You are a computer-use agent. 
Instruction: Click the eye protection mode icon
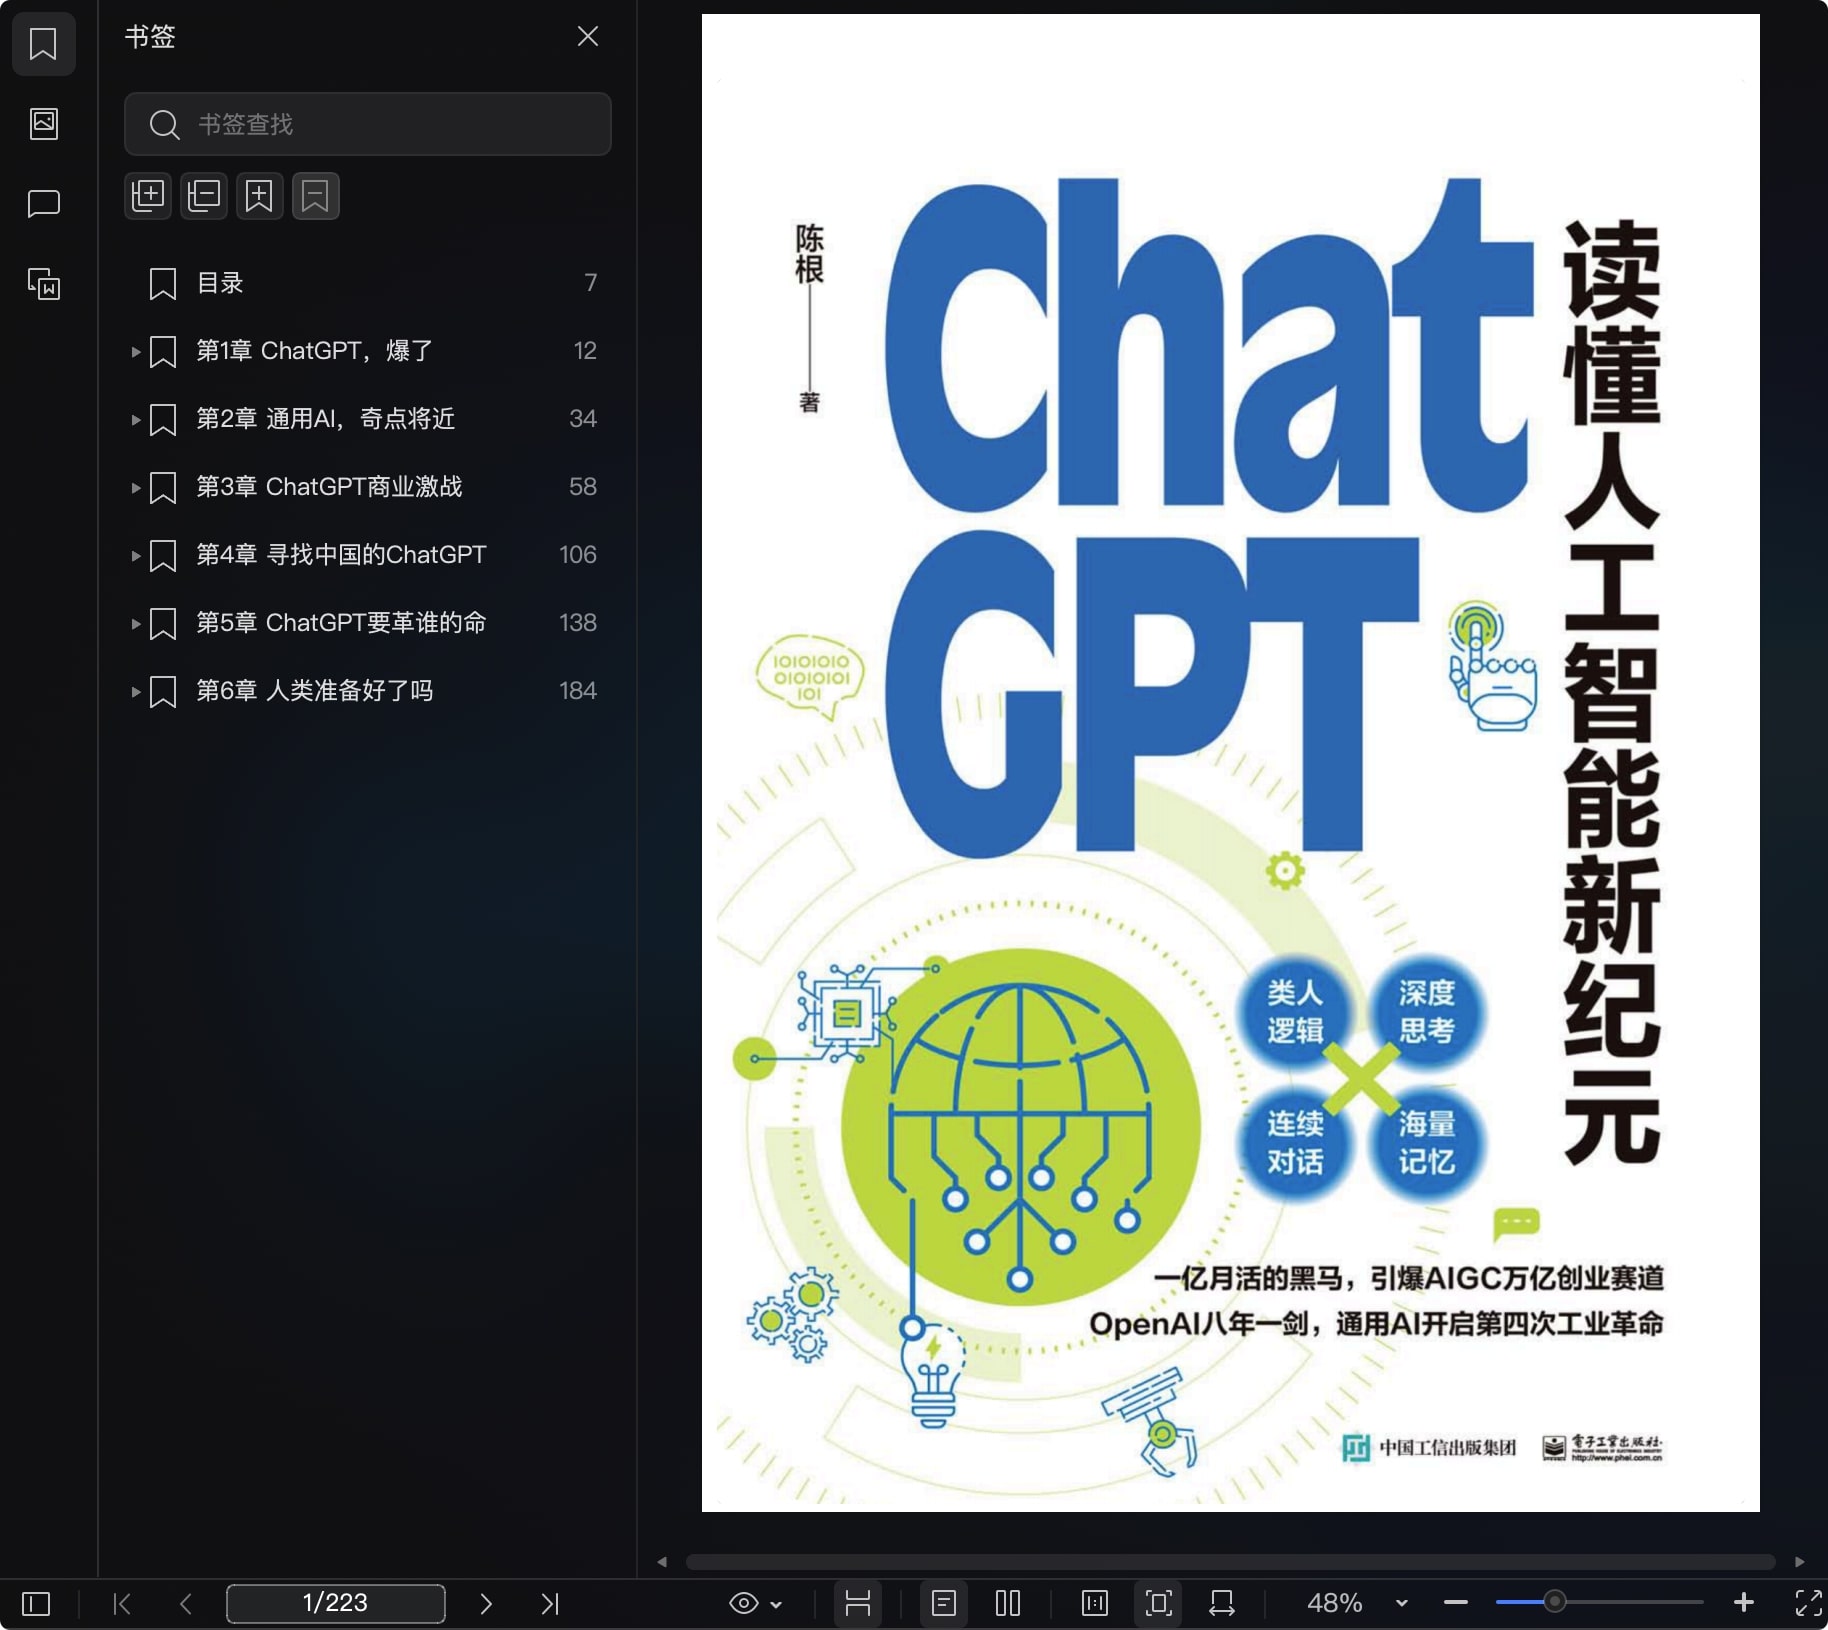744,1604
